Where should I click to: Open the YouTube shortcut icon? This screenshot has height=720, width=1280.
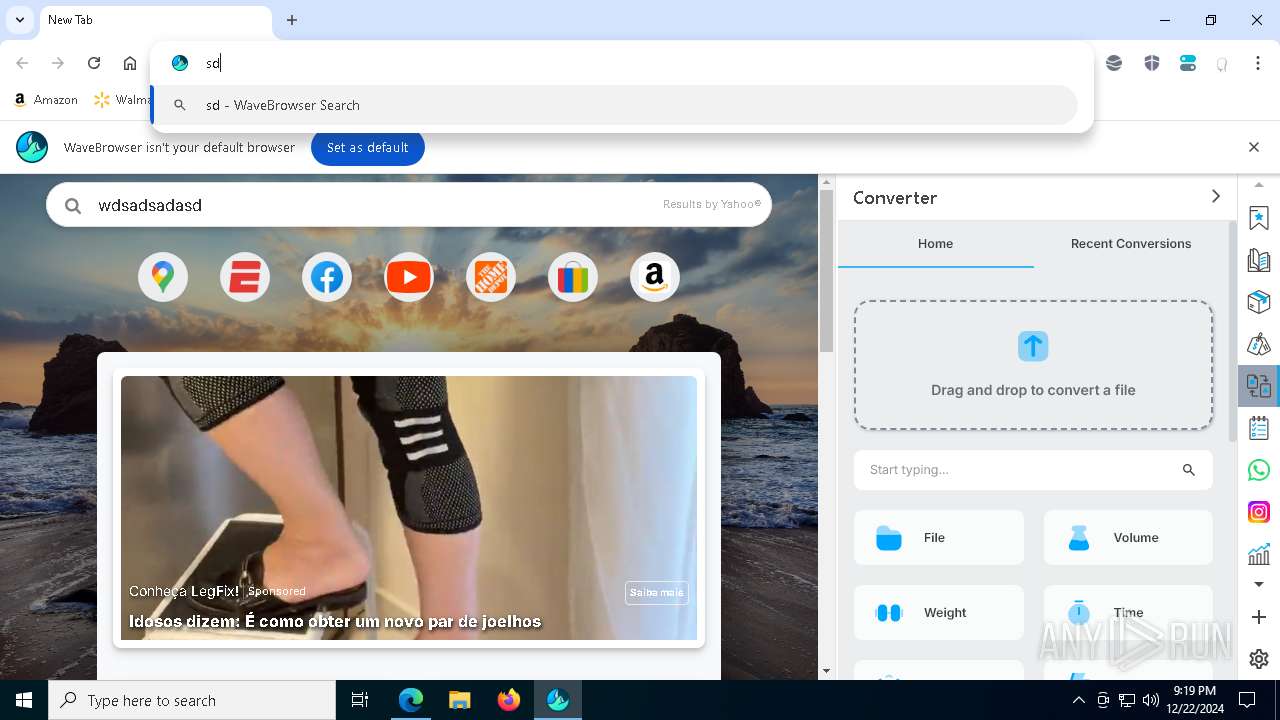(x=409, y=277)
